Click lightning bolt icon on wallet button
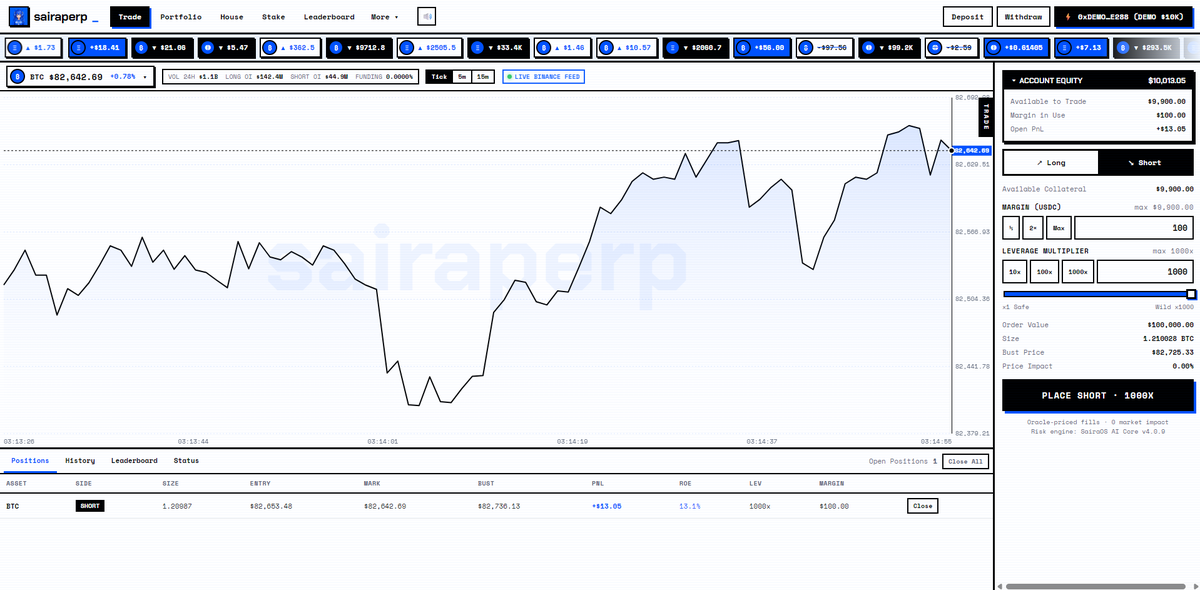The width and height of the screenshot is (1200, 590). (x=1067, y=17)
